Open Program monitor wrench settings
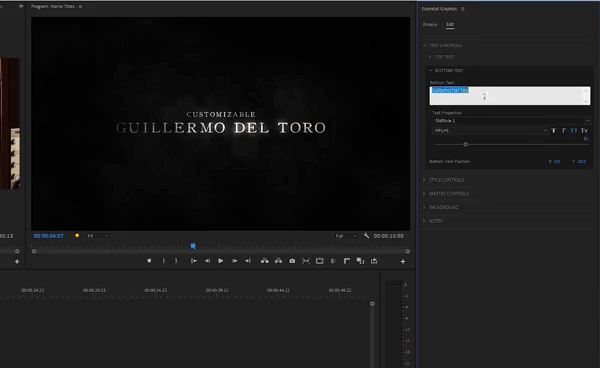Image resolution: width=600 pixels, height=368 pixels. point(367,236)
